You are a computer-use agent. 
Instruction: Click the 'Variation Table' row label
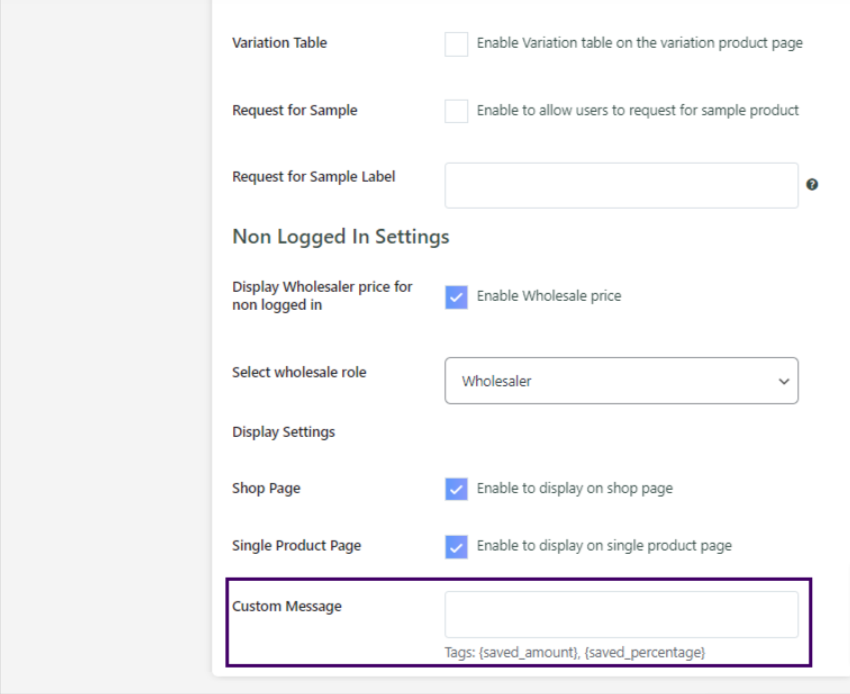pos(280,43)
